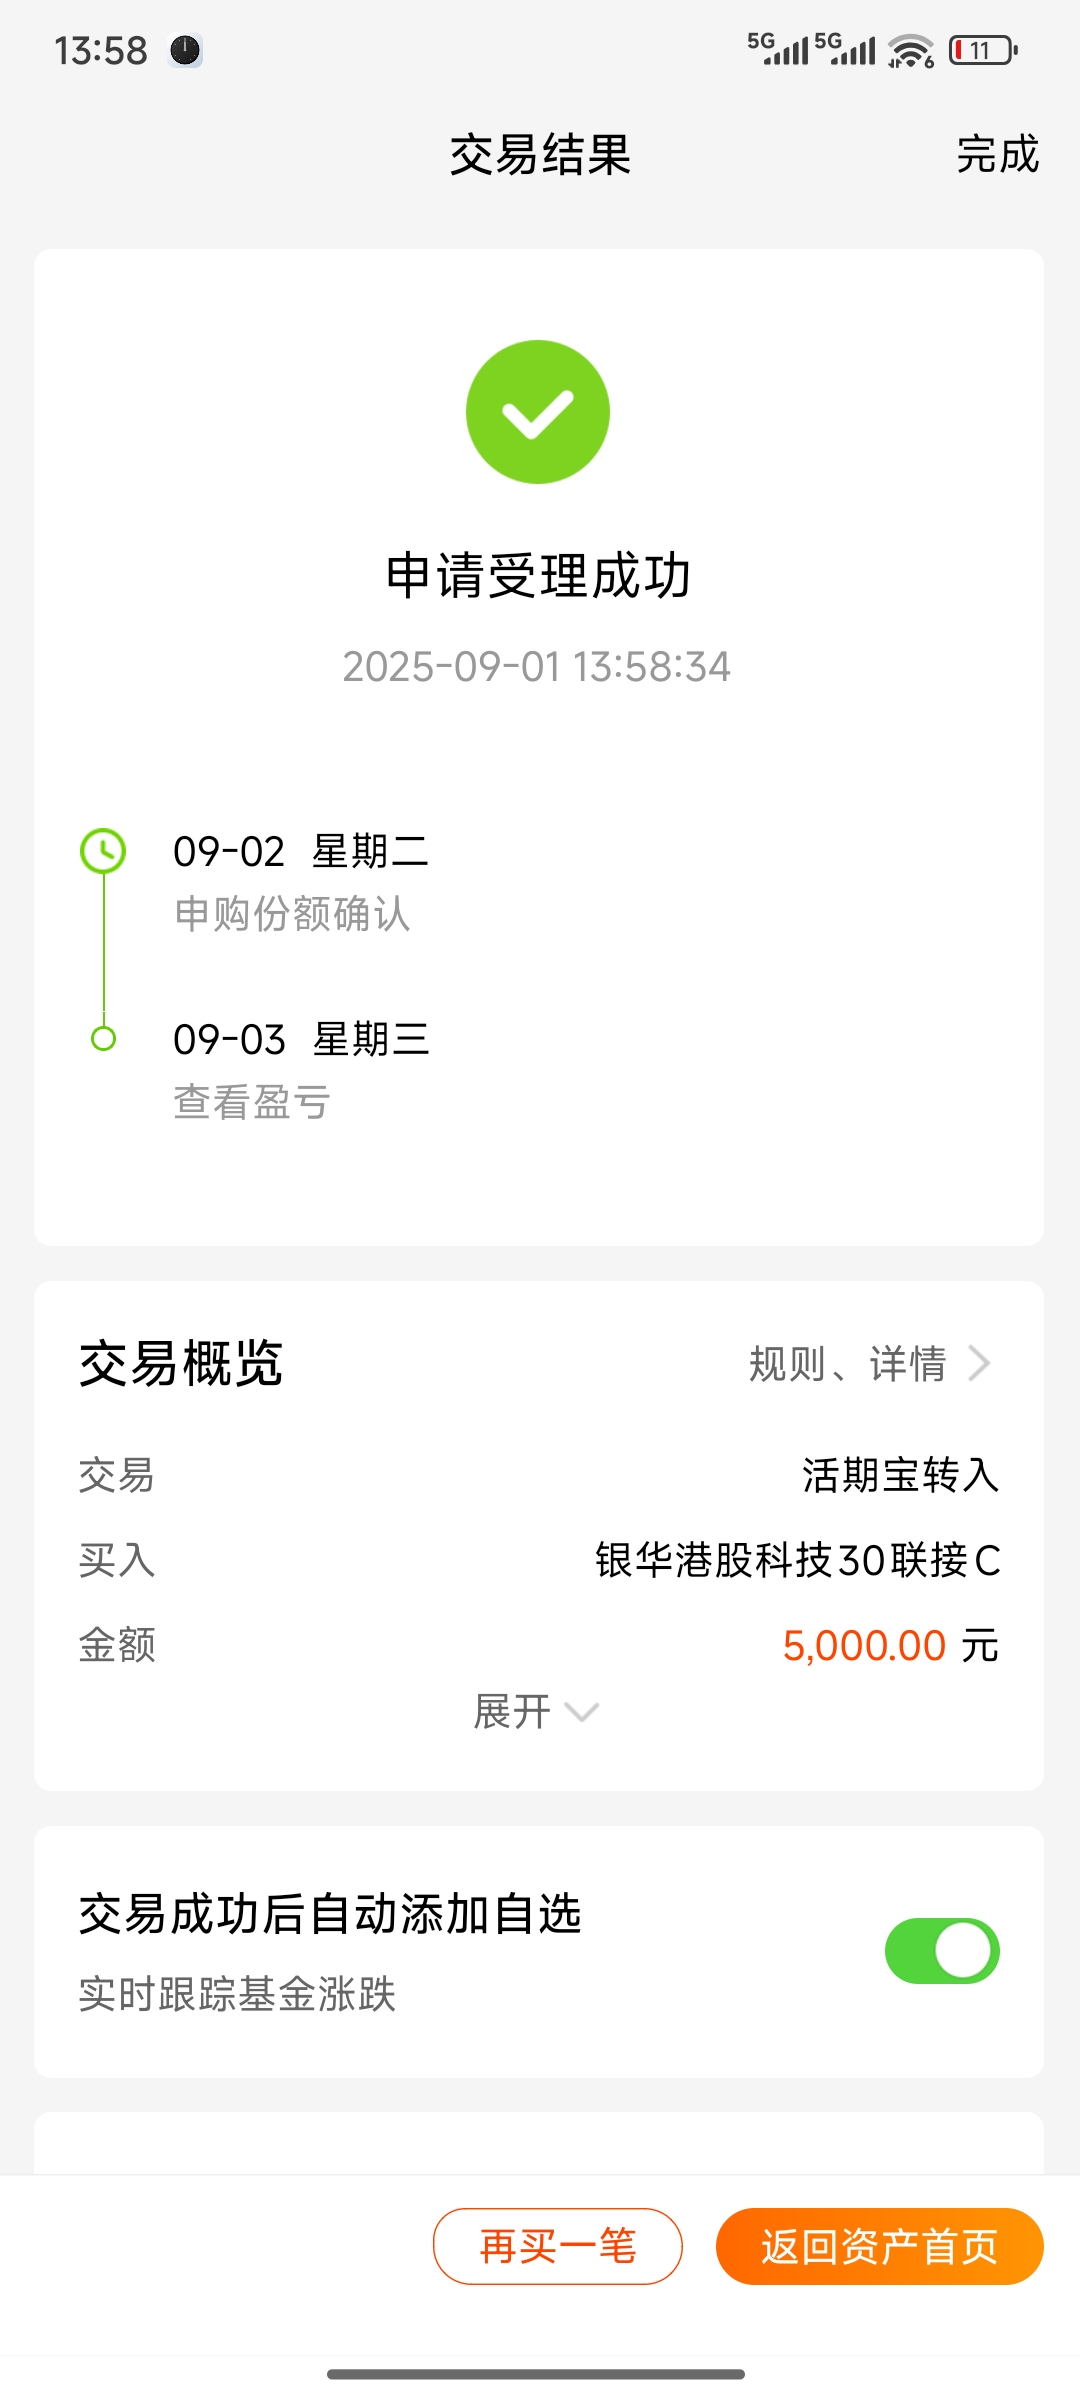Screen dimensions: 1080x2400
Task: Expand transaction details via 展开
Action: click(x=537, y=1712)
